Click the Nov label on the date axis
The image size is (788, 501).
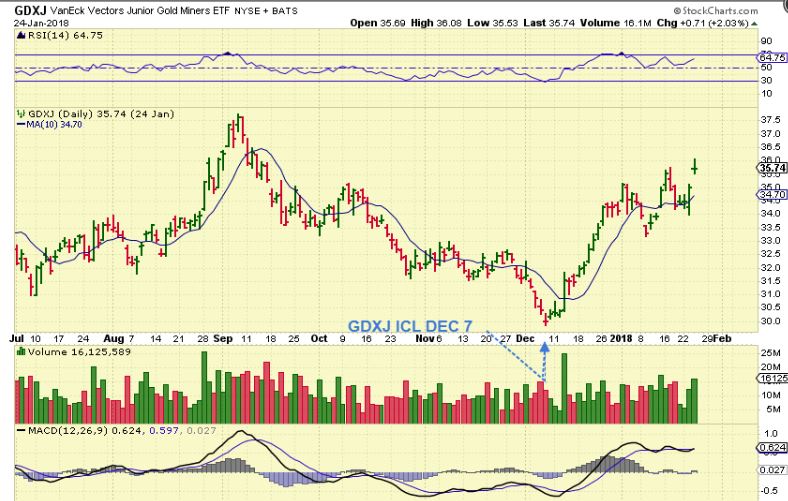(425, 339)
